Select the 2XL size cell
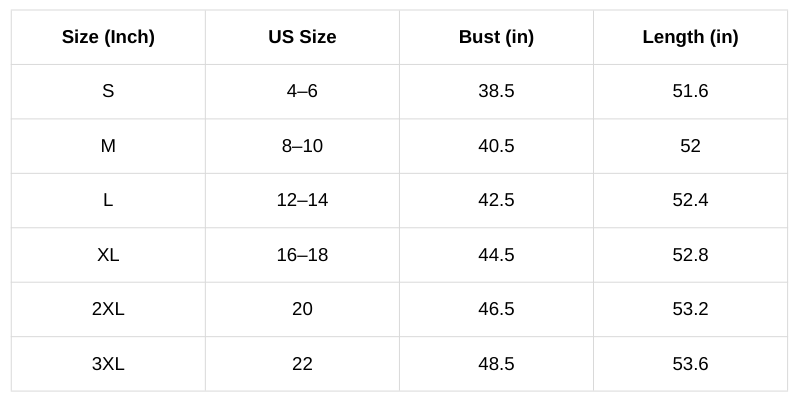 pyautogui.click(x=108, y=309)
